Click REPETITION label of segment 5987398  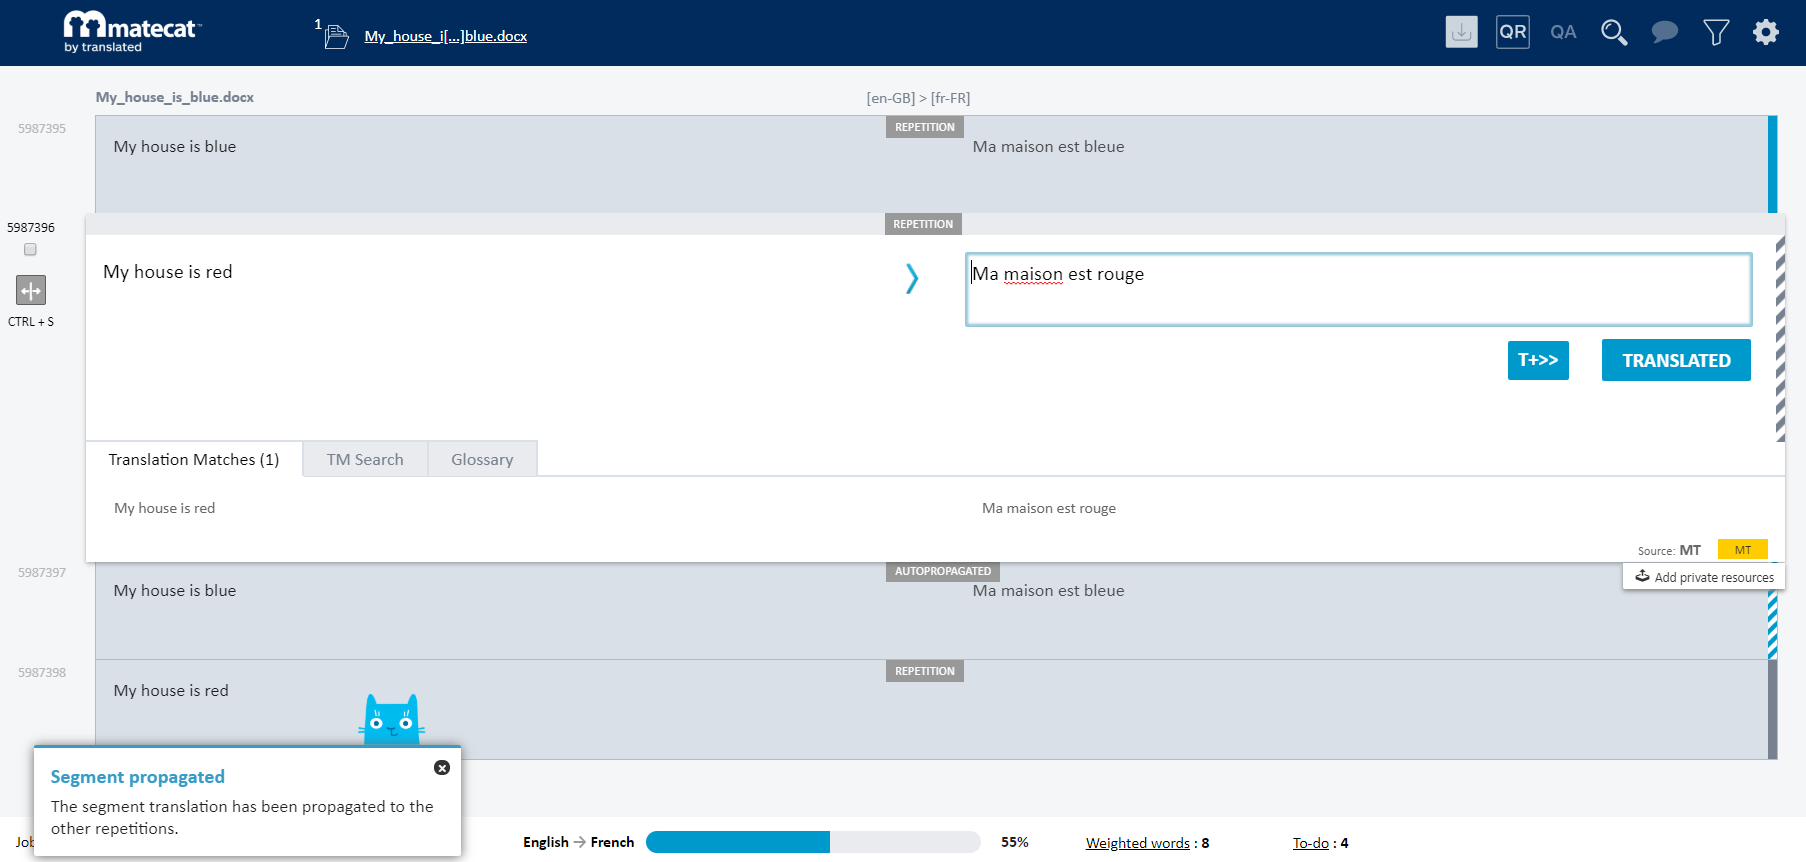[x=925, y=671]
